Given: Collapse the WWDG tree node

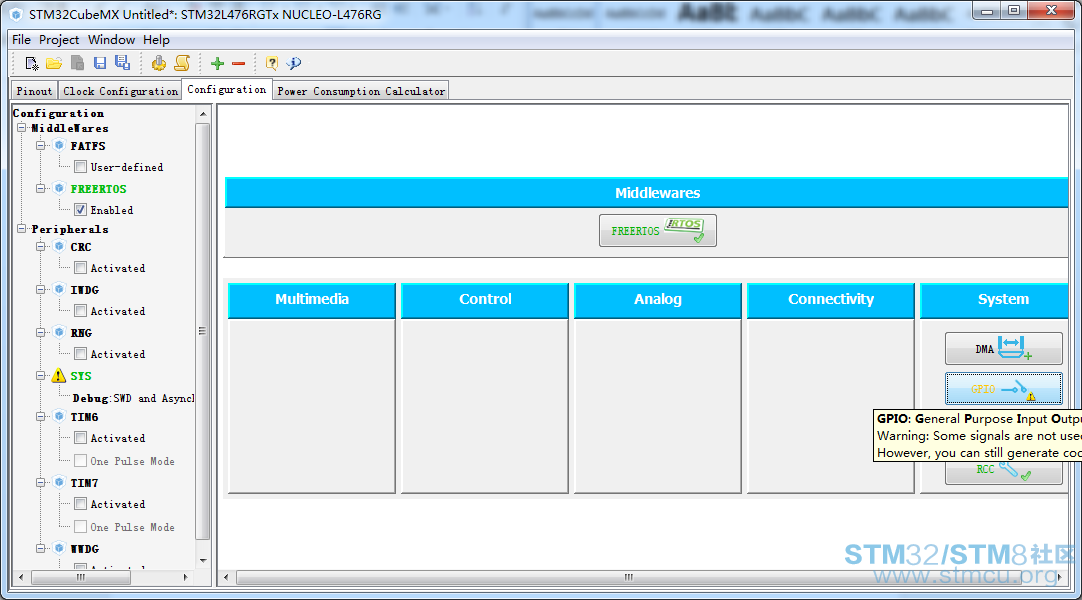Looking at the screenshot, I should coord(41,548).
